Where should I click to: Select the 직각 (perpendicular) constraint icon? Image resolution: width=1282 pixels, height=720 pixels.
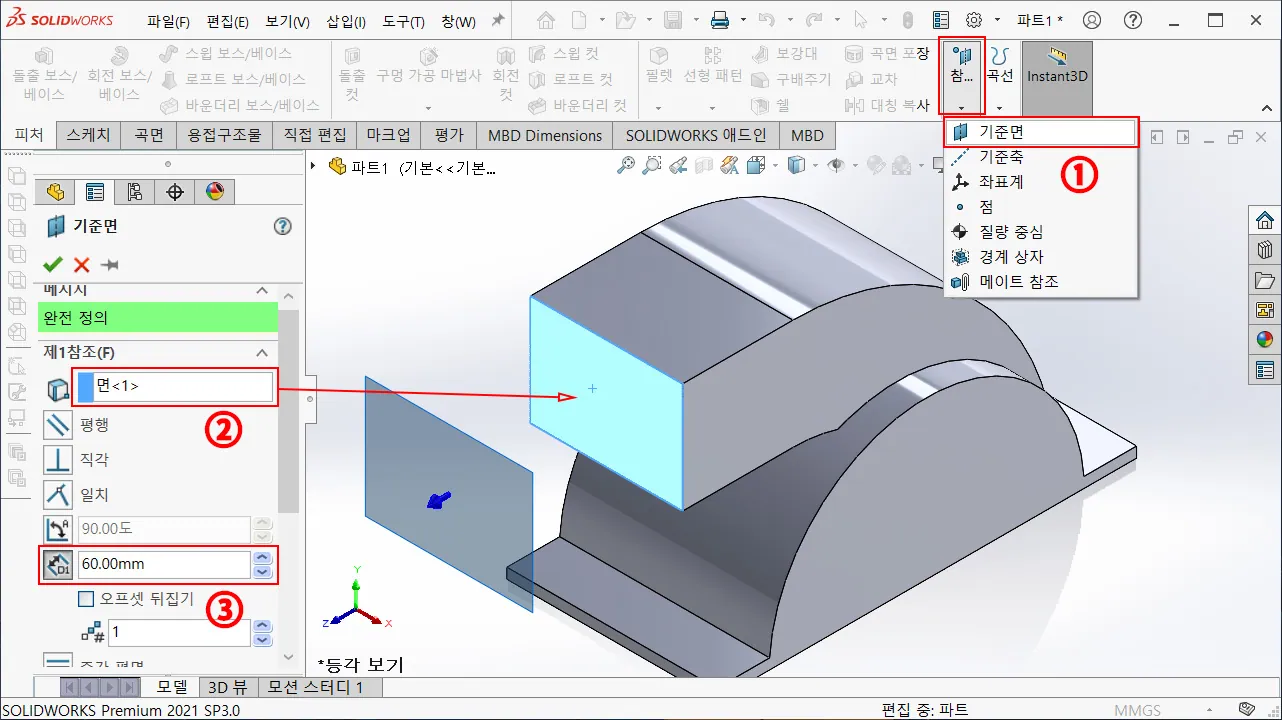[x=59, y=460]
